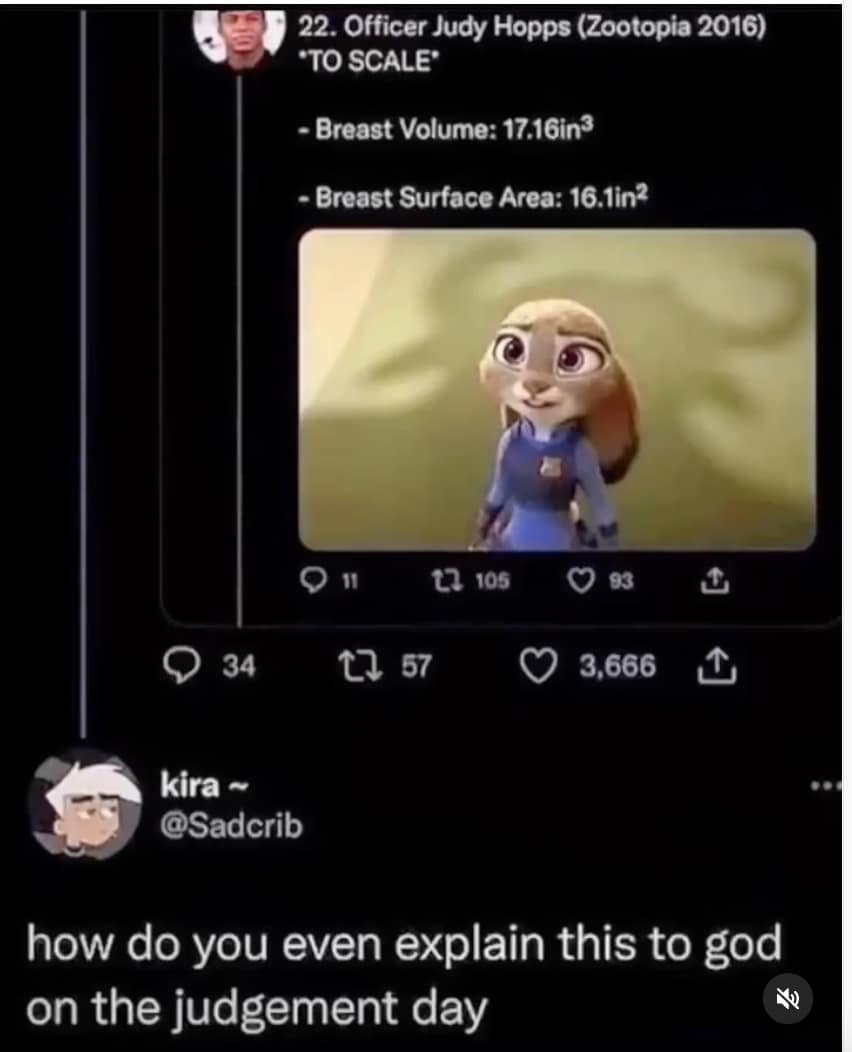Image resolution: width=852 pixels, height=1052 pixels.
Task: Click share icon beside 93 likes
Action: coord(714,580)
